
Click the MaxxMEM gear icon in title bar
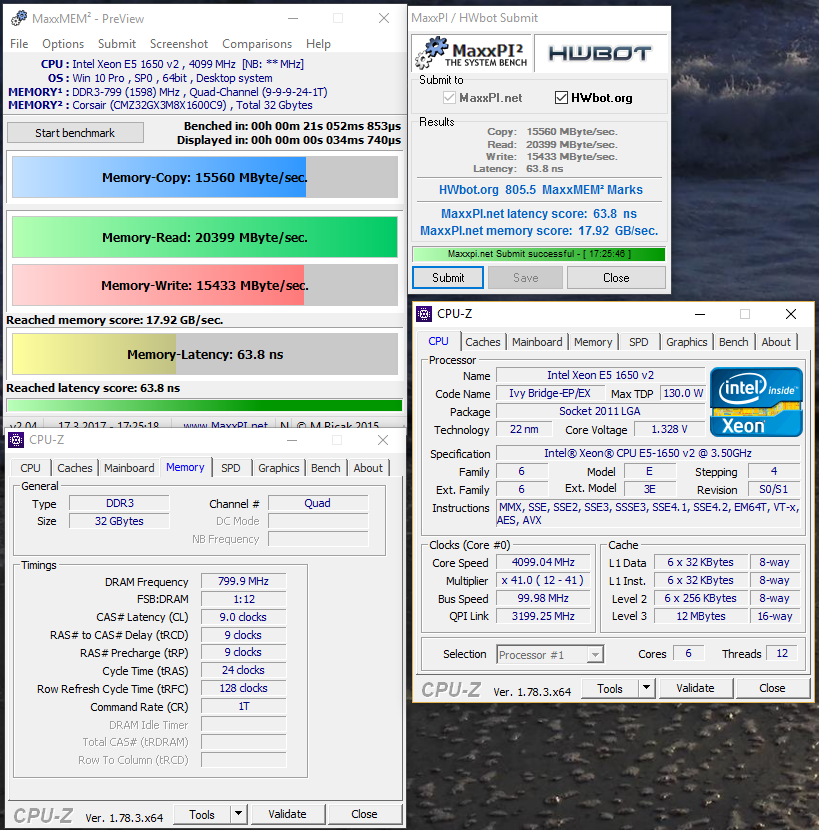[x=19, y=18]
